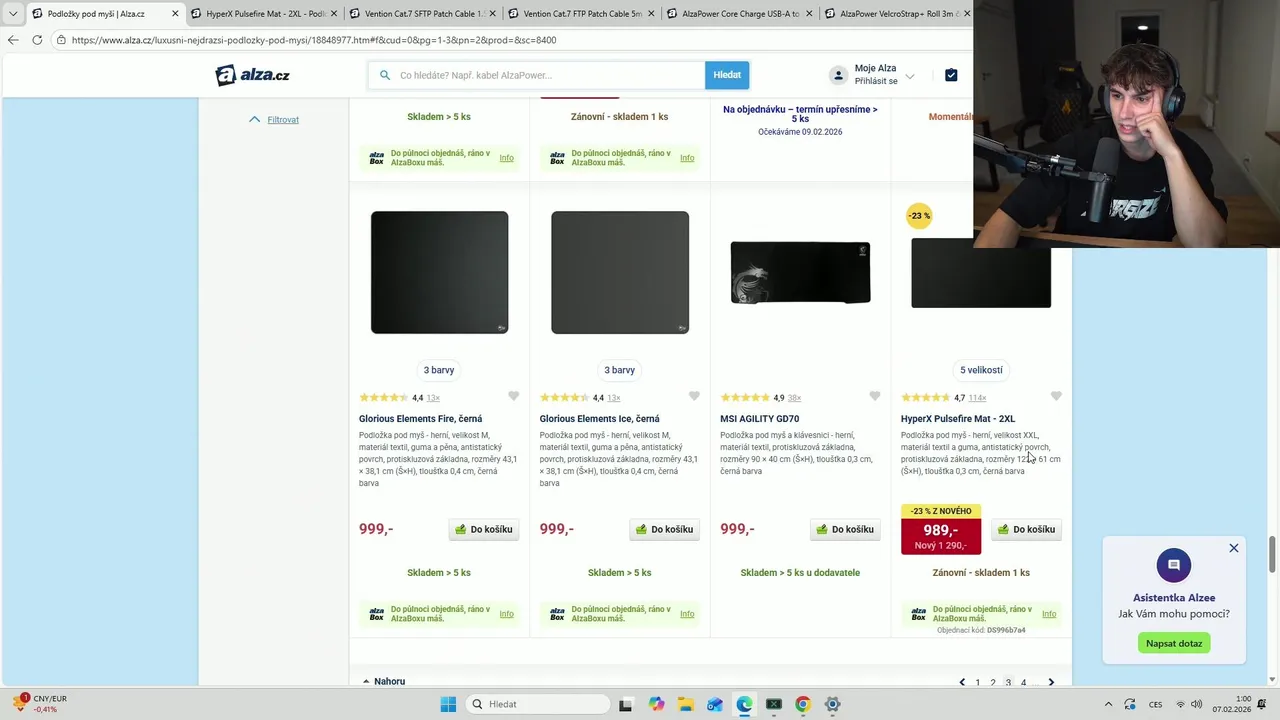The image size is (1280, 720).
Task: Switch to the AlzaPower Core Charge tab
Action: click(x=740, y=14)
